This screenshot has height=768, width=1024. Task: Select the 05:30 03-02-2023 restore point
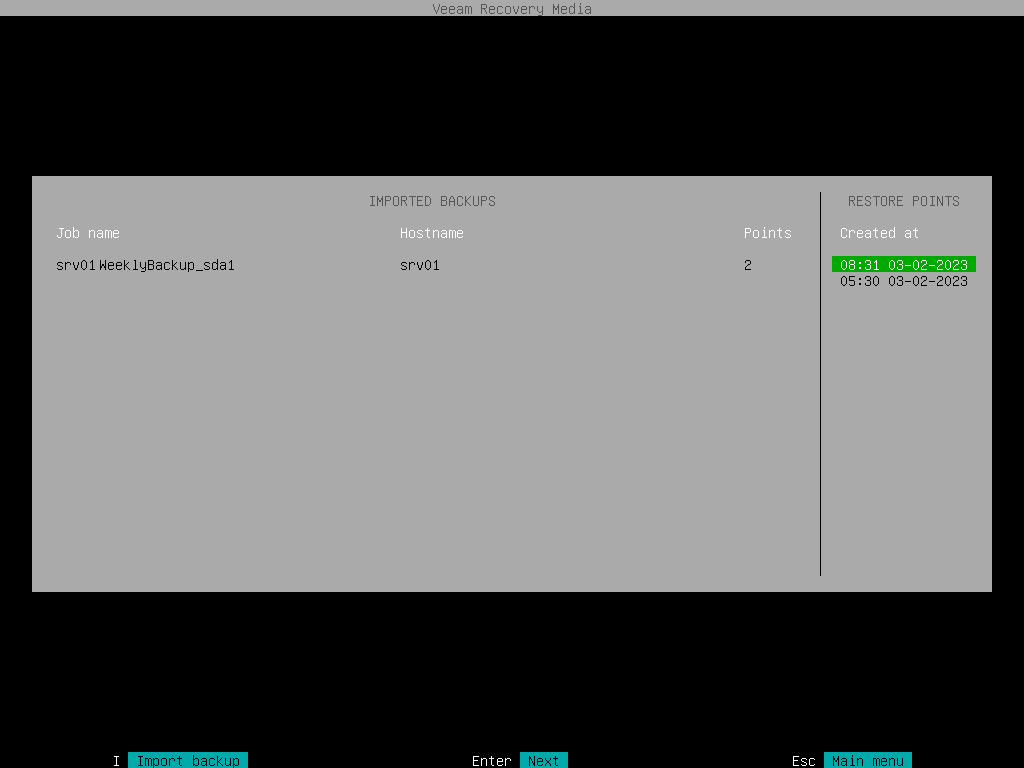903,281
